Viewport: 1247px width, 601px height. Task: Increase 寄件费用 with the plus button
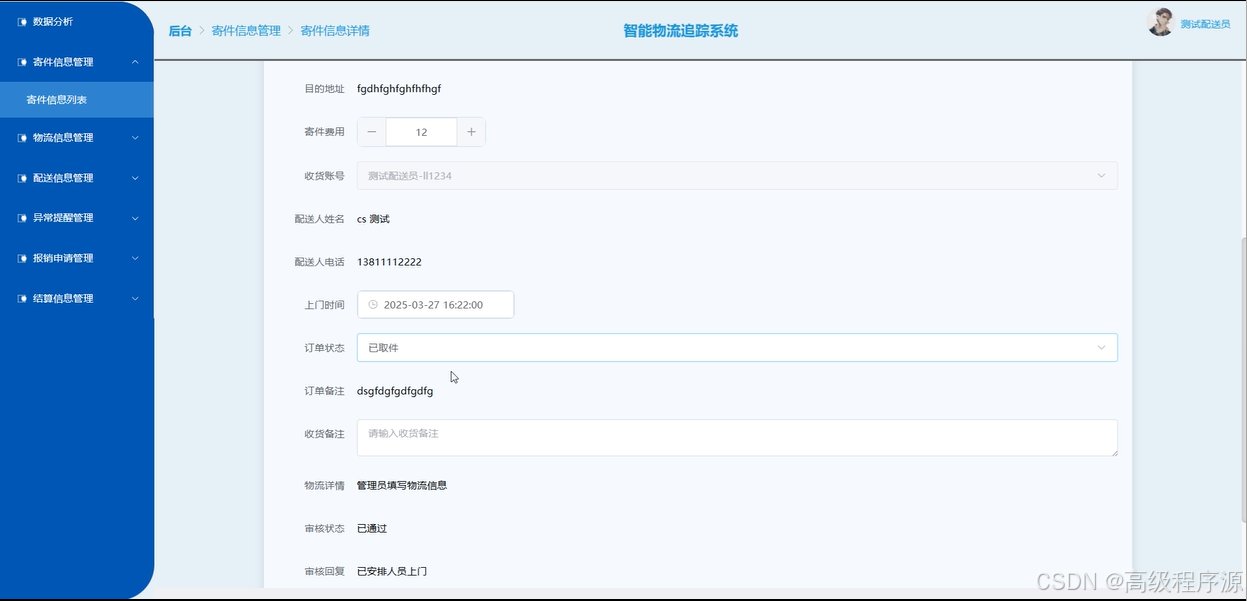point(471,132)
